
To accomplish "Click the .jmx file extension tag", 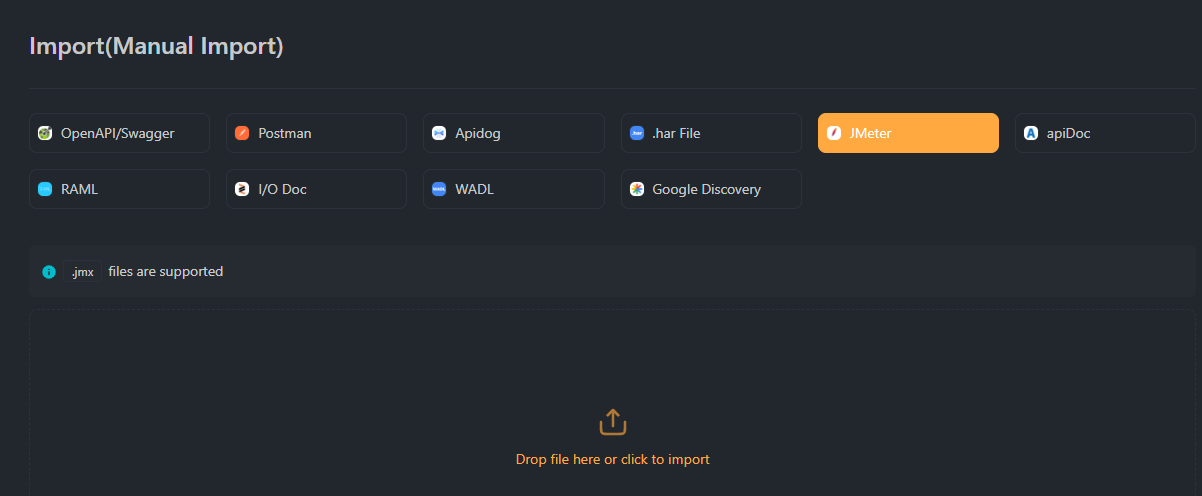I will click(83, 272).
